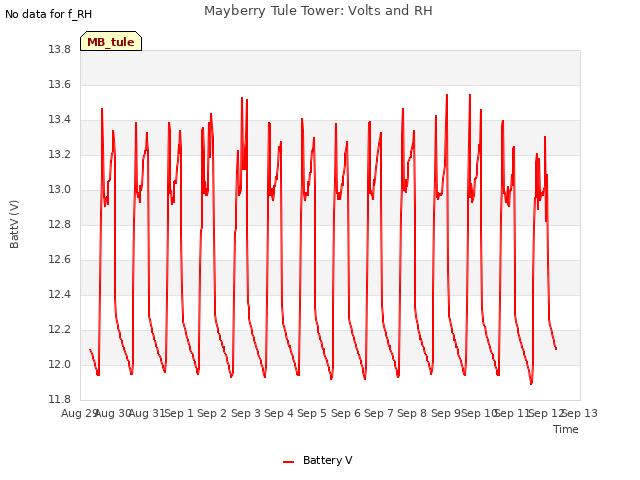Click the 'No data for f_RH' message
This screenshot has width=640, height=480.
pos(49,14)
